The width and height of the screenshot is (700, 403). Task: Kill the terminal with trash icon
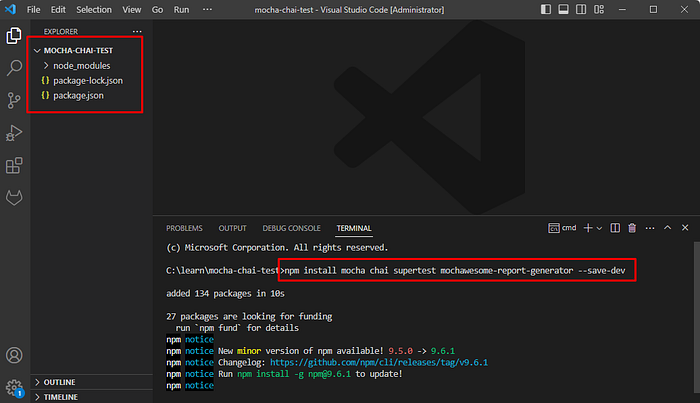(x=632, y=228)
